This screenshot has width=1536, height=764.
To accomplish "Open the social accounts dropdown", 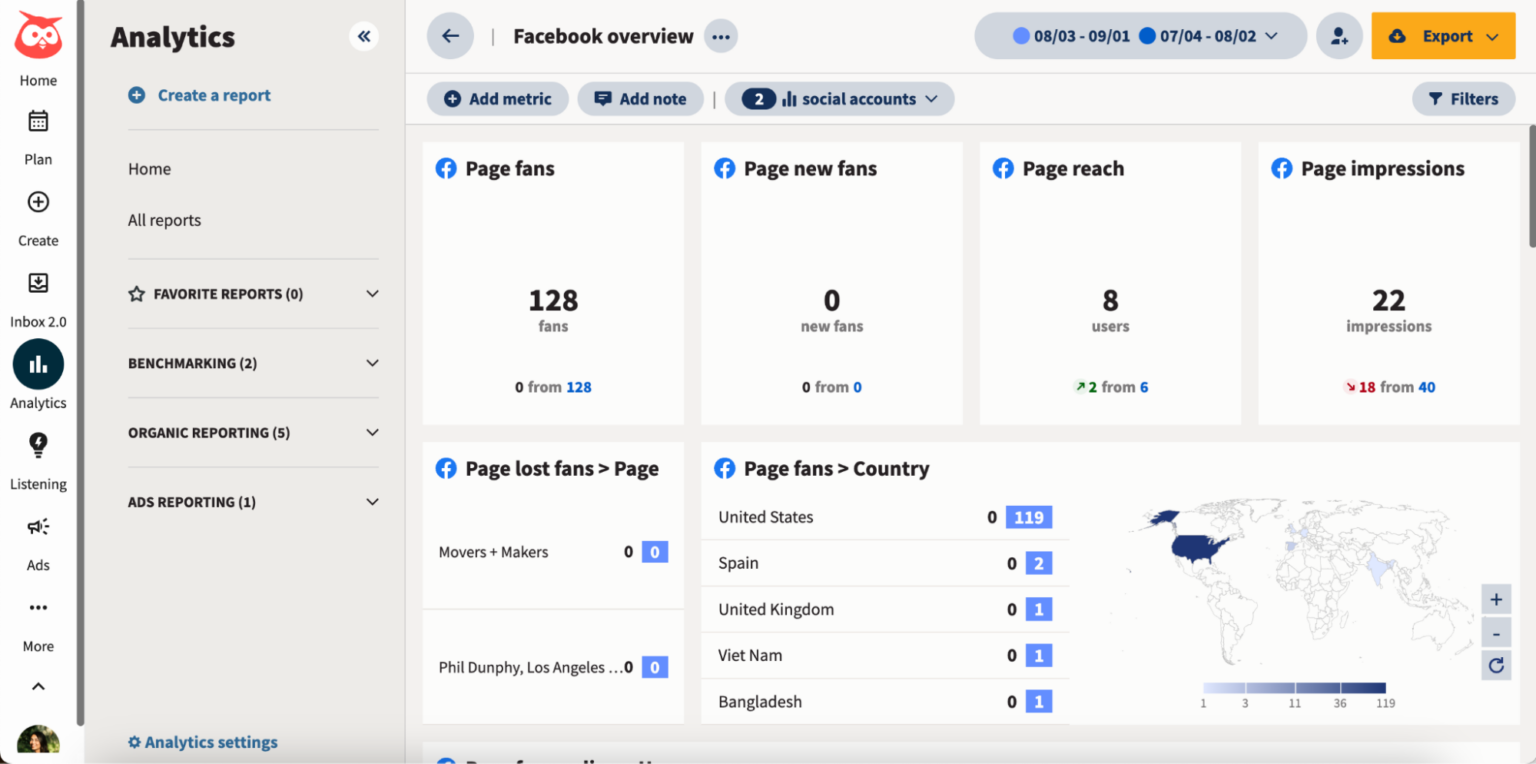I will pos(840,99).
